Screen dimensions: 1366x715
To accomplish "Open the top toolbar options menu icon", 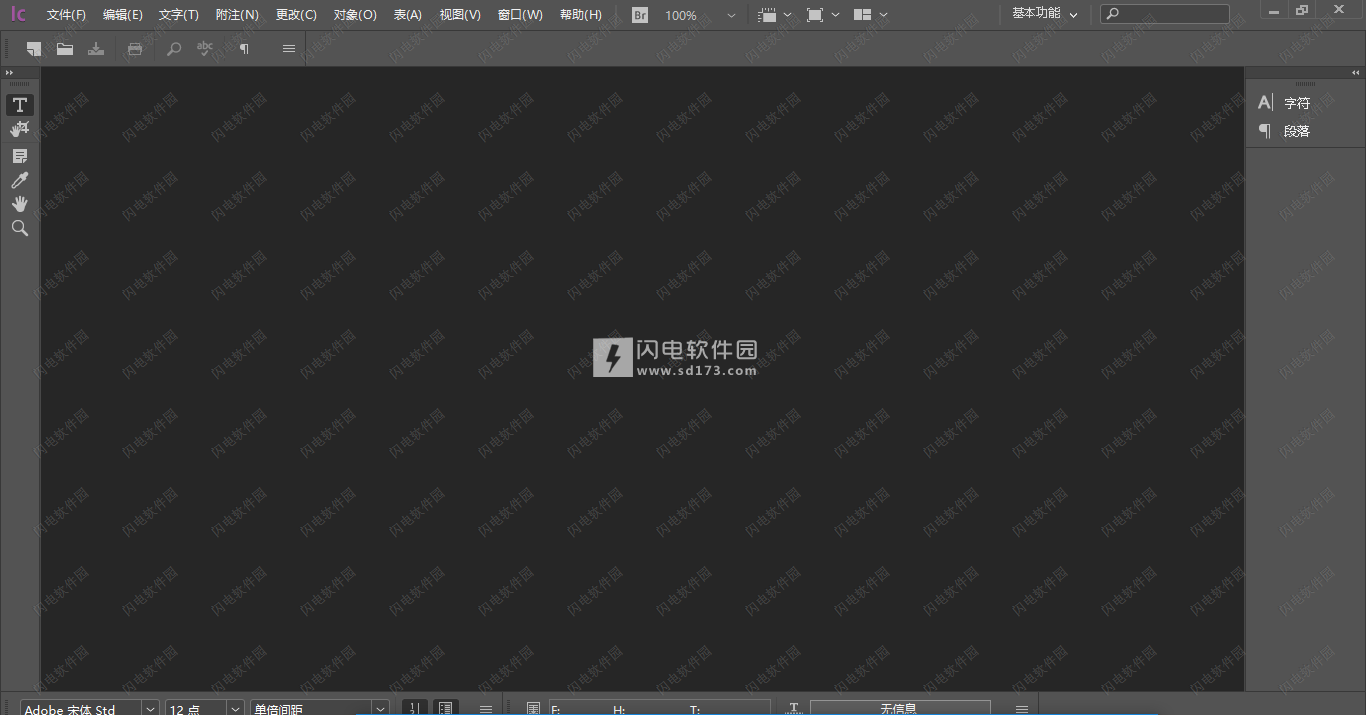I will click(x=289, y=48).
